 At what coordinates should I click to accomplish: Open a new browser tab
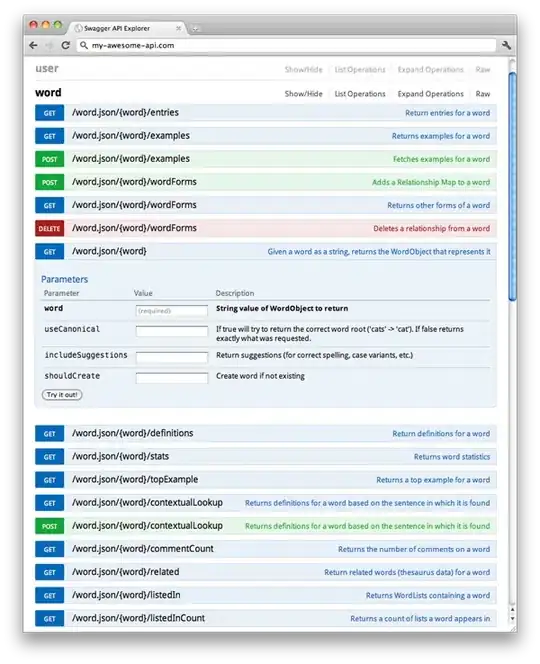[195, 28]
